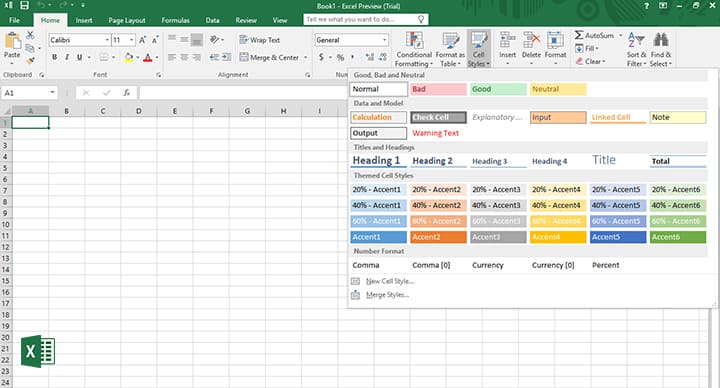720x388 pixels.
Task: Expand Merge & Center dropdown arrow
Action: coord(305,57)
